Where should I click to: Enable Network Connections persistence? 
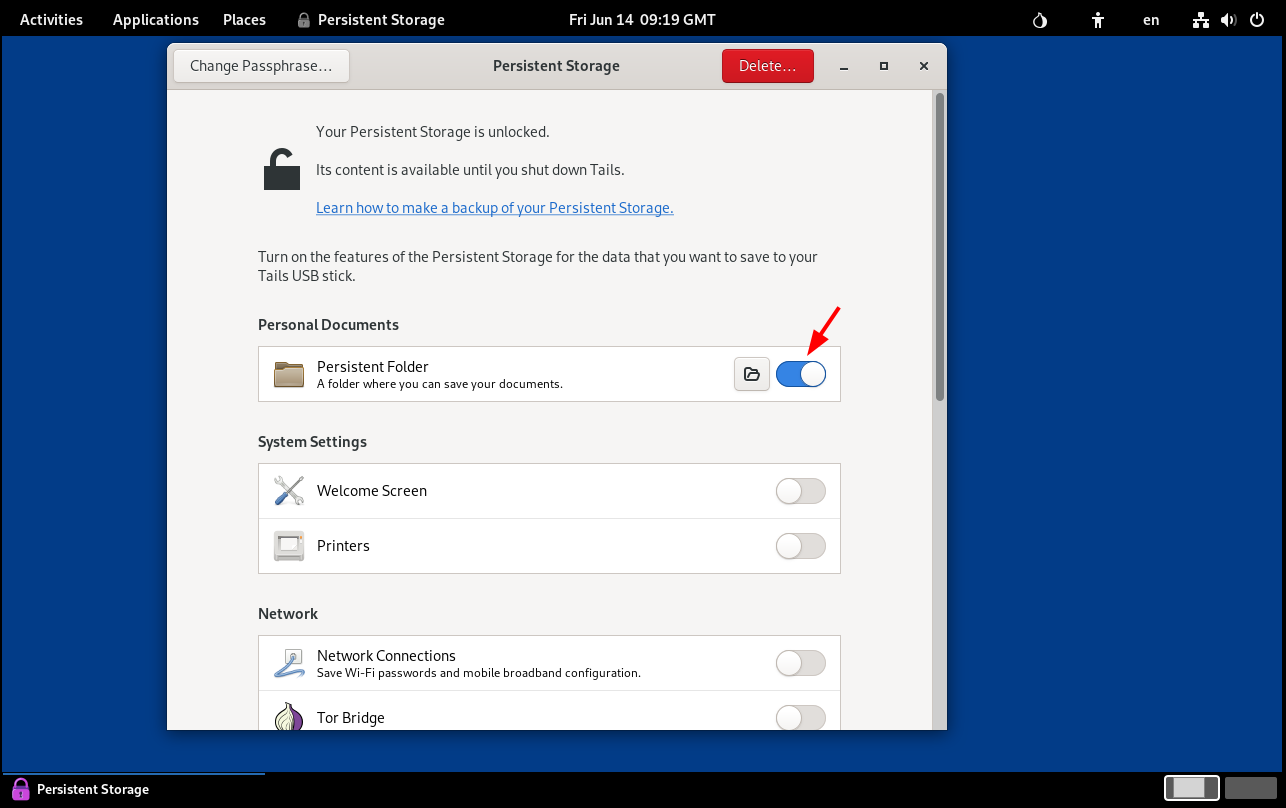coord(800,663)
